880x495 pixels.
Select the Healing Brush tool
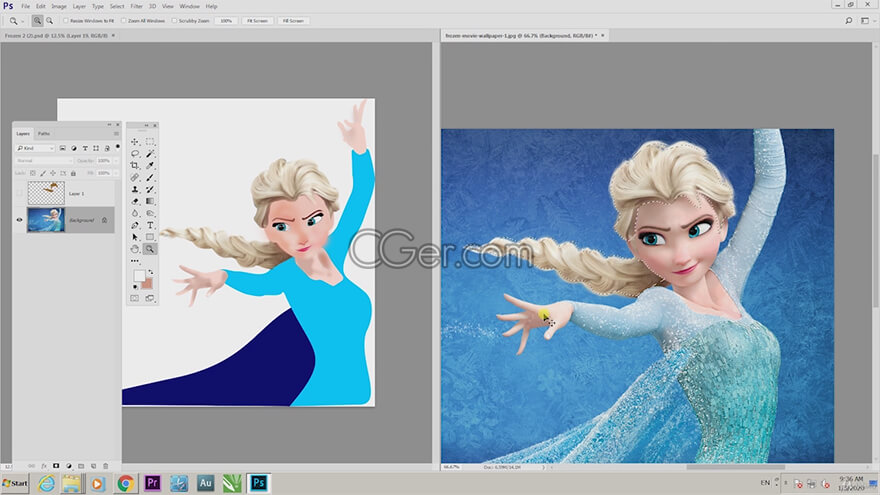[135, 177]
